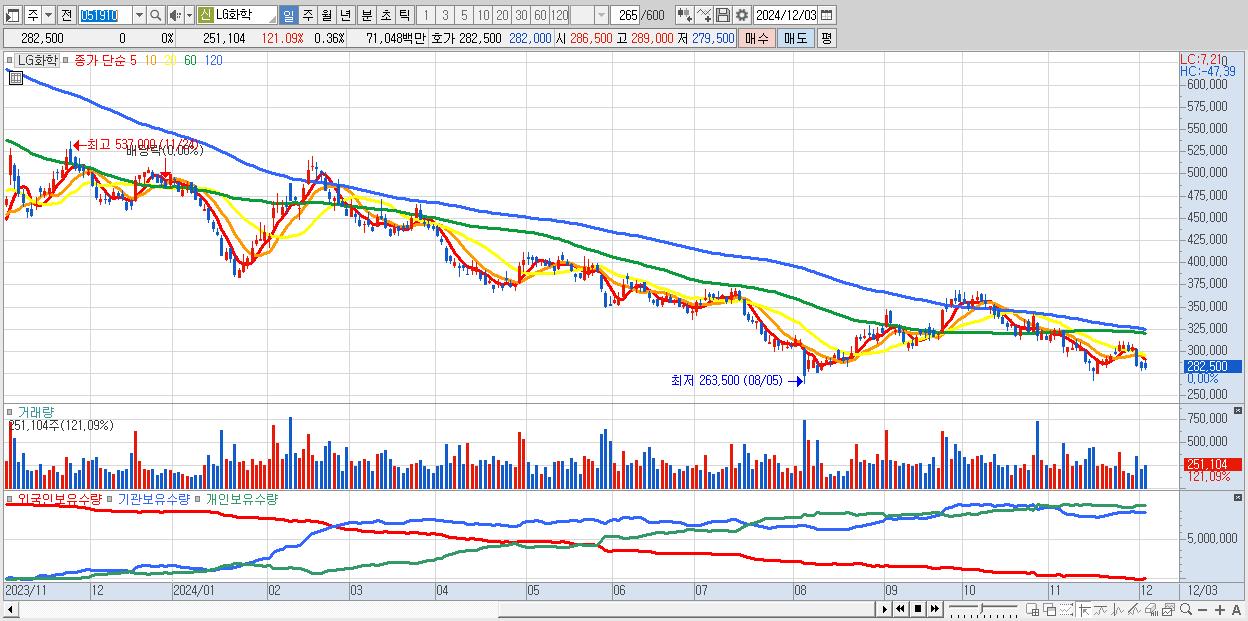Play chart replay forward
Screen dimensions: 1248x621
point(885,609)
